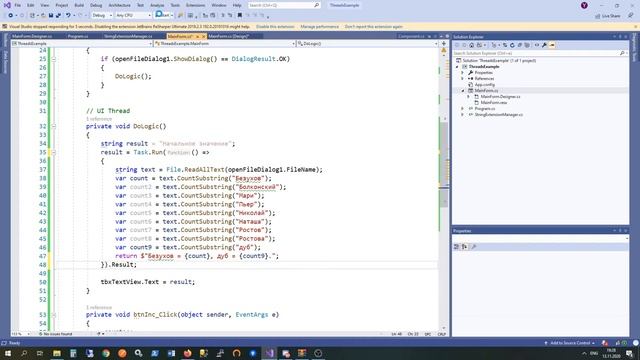Click the Home icon in Solution Explorer
Image resolution: width=640 pixels, height=360 pixels.
[x=471, y=45]
